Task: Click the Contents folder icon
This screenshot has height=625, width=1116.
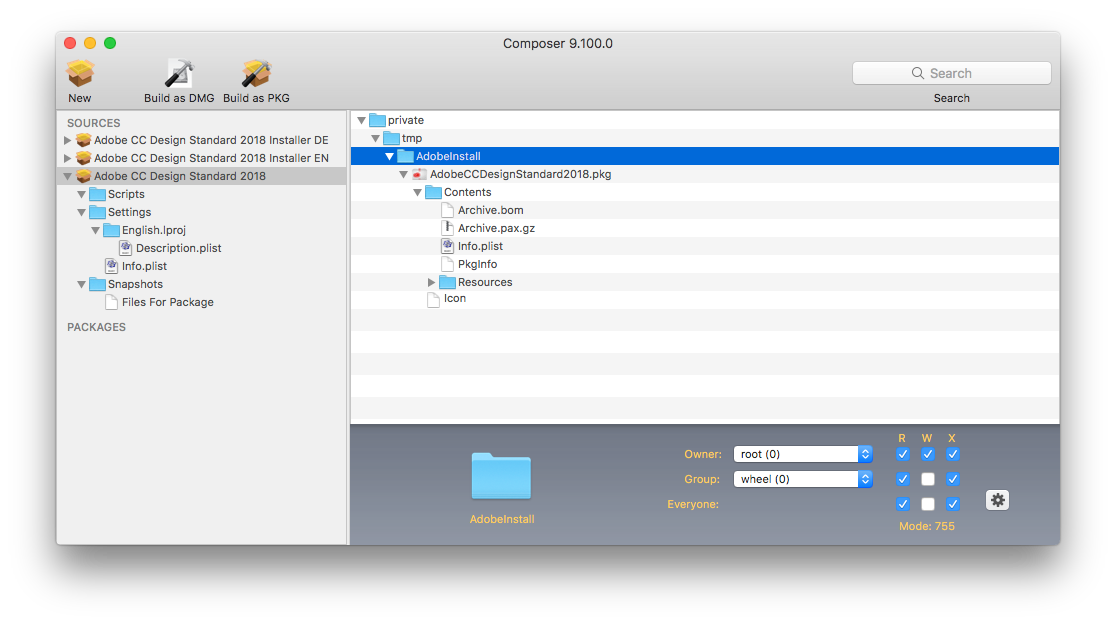Action: (x=433, y=192)
